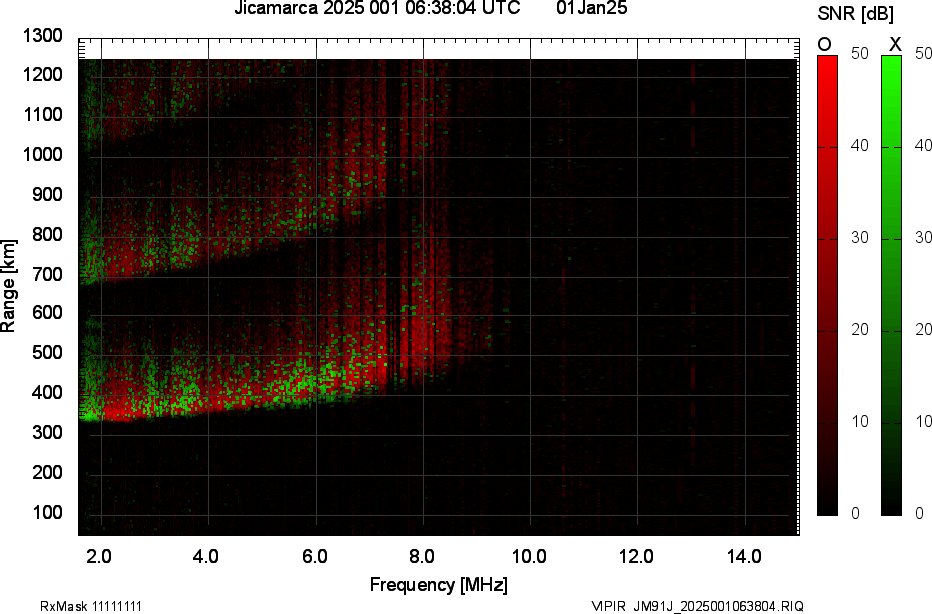Select the 700 range tick label
932x614 pixels.
click(47, 274)
